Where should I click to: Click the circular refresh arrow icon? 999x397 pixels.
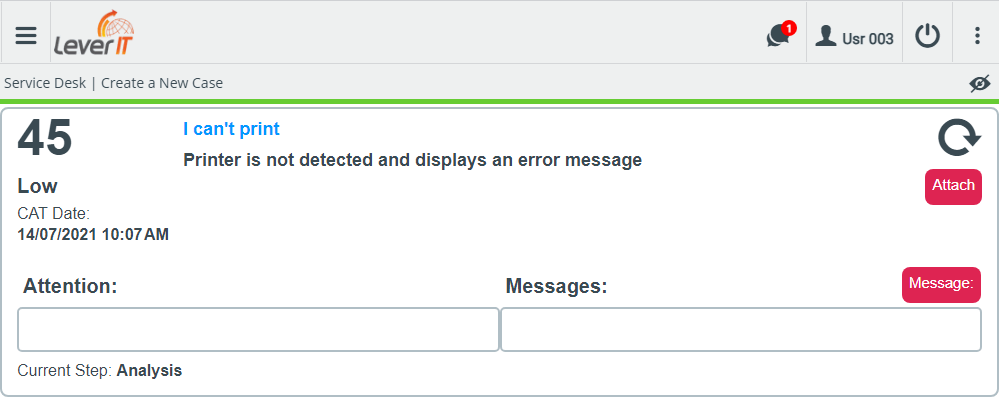[959, 138]
